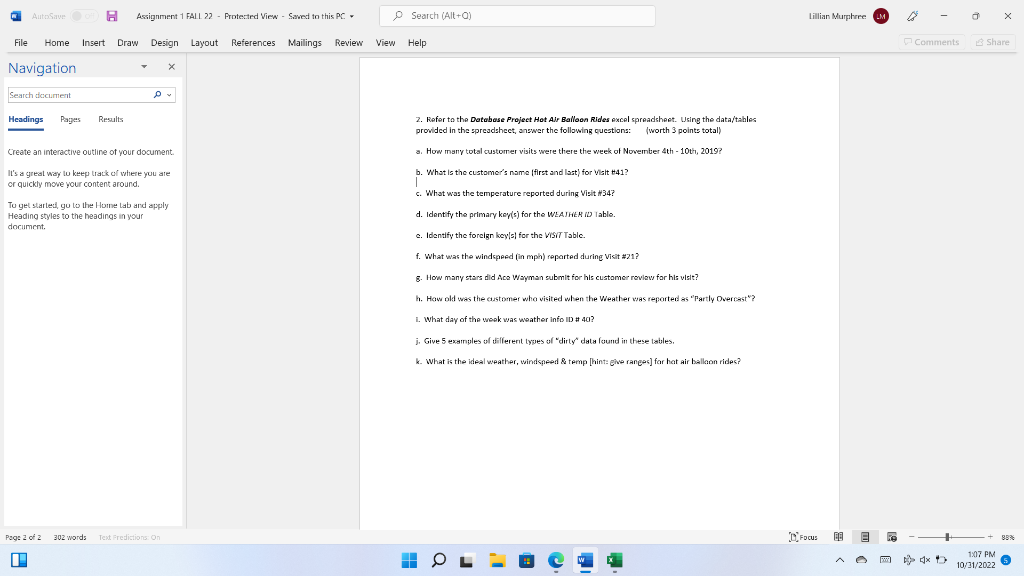Open Lillian Murphree account avatar

(880, 16)
